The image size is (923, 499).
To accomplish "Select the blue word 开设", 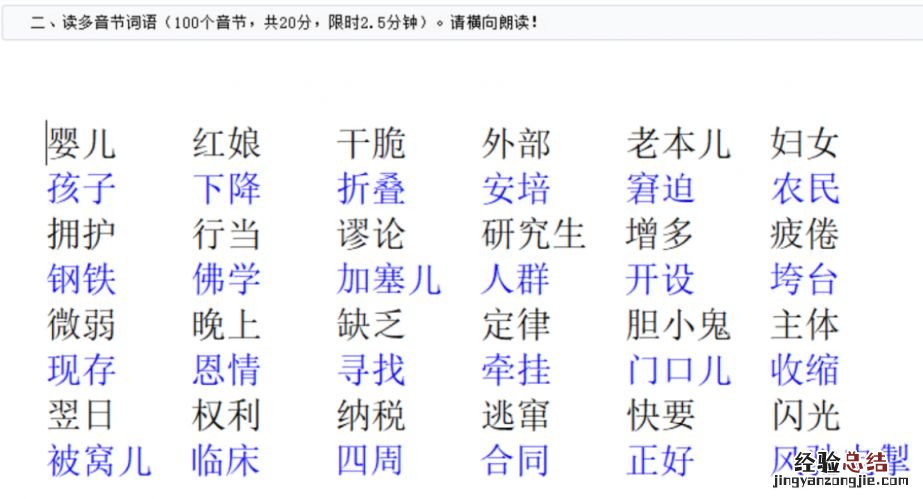I will (660, 279).
